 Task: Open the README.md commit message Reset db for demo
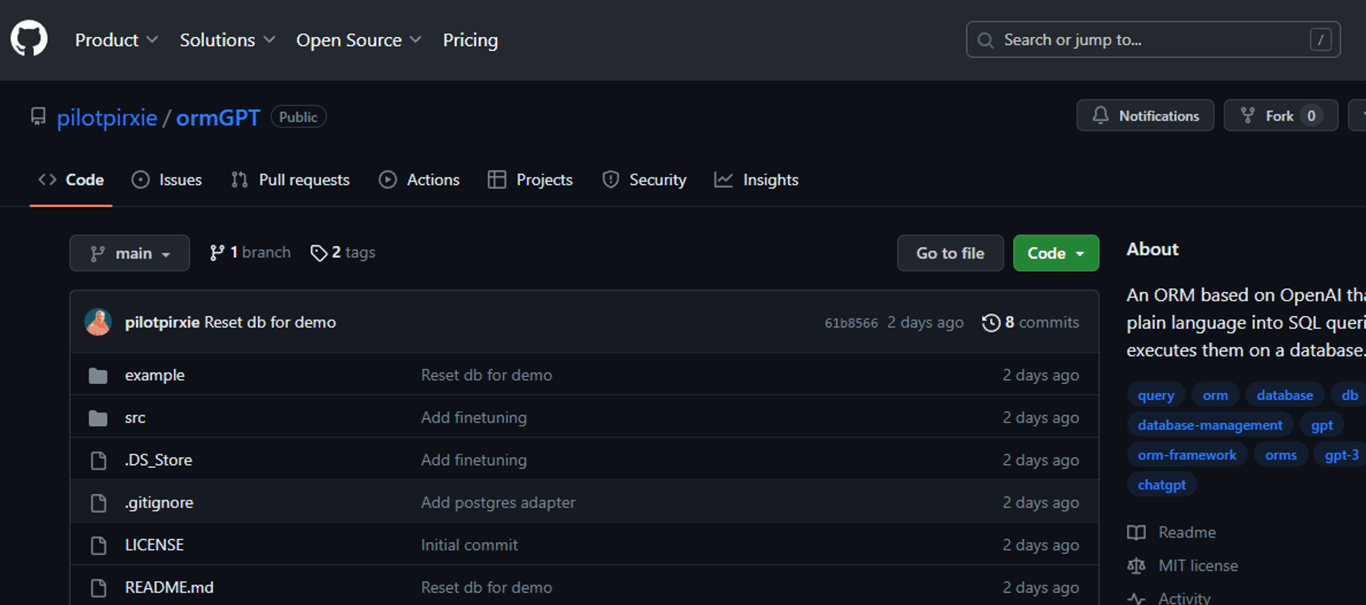pos(486,587)
